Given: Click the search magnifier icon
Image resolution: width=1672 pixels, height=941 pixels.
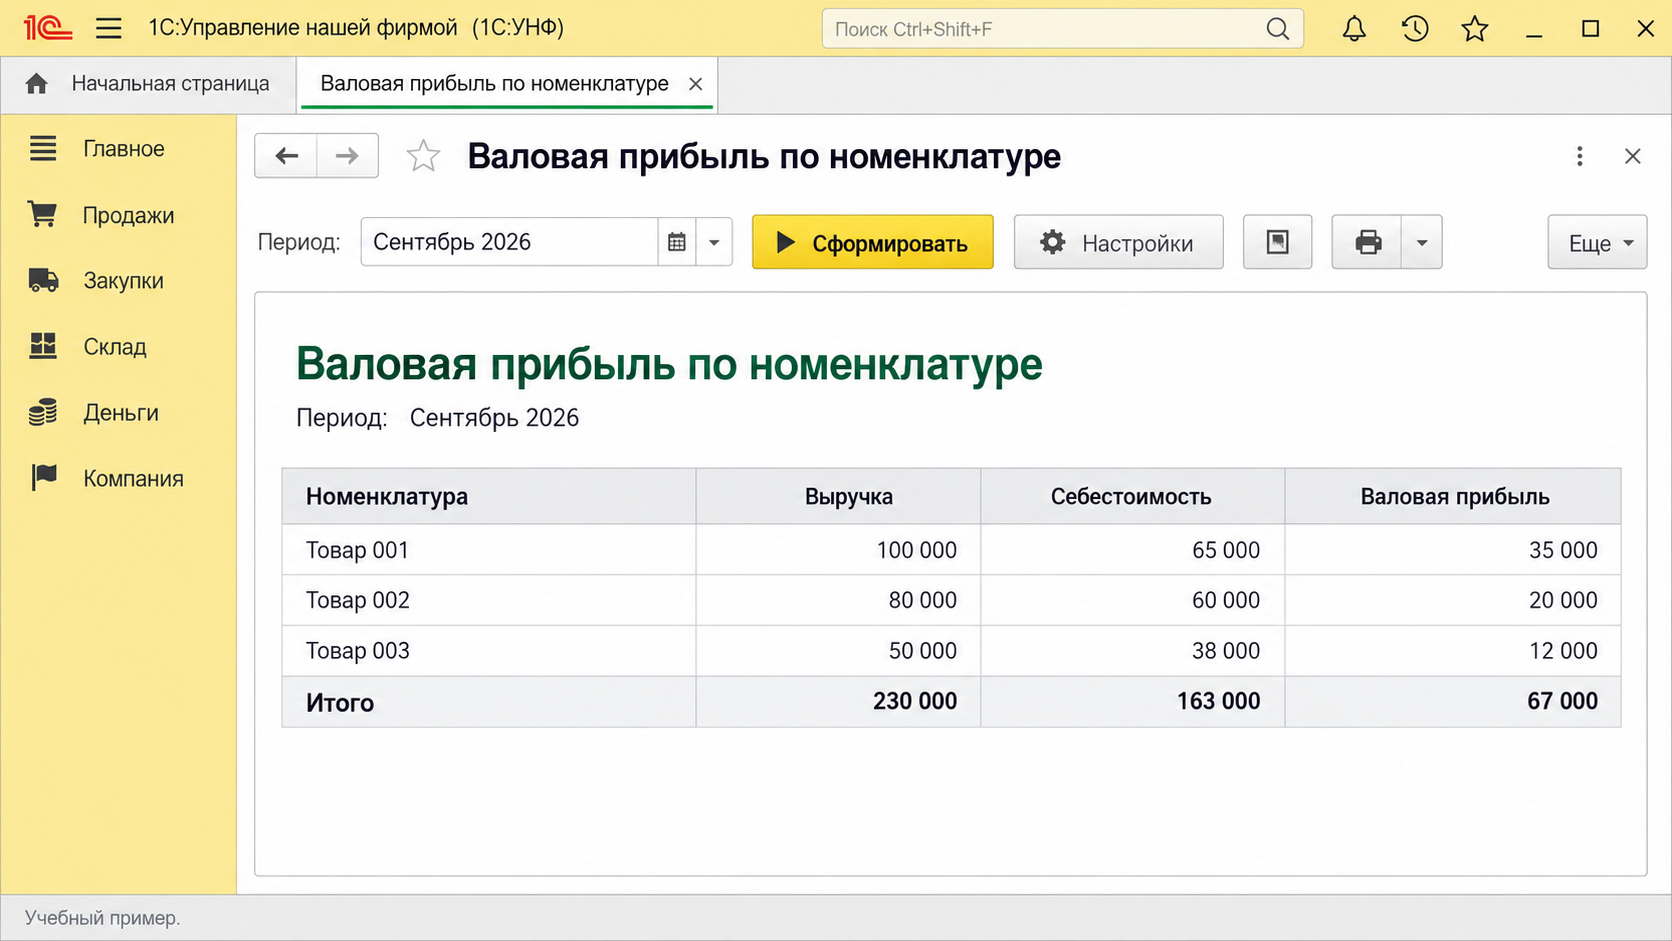Looking at the screenshot, I should pyautogui.click(x=1278, y=29).
